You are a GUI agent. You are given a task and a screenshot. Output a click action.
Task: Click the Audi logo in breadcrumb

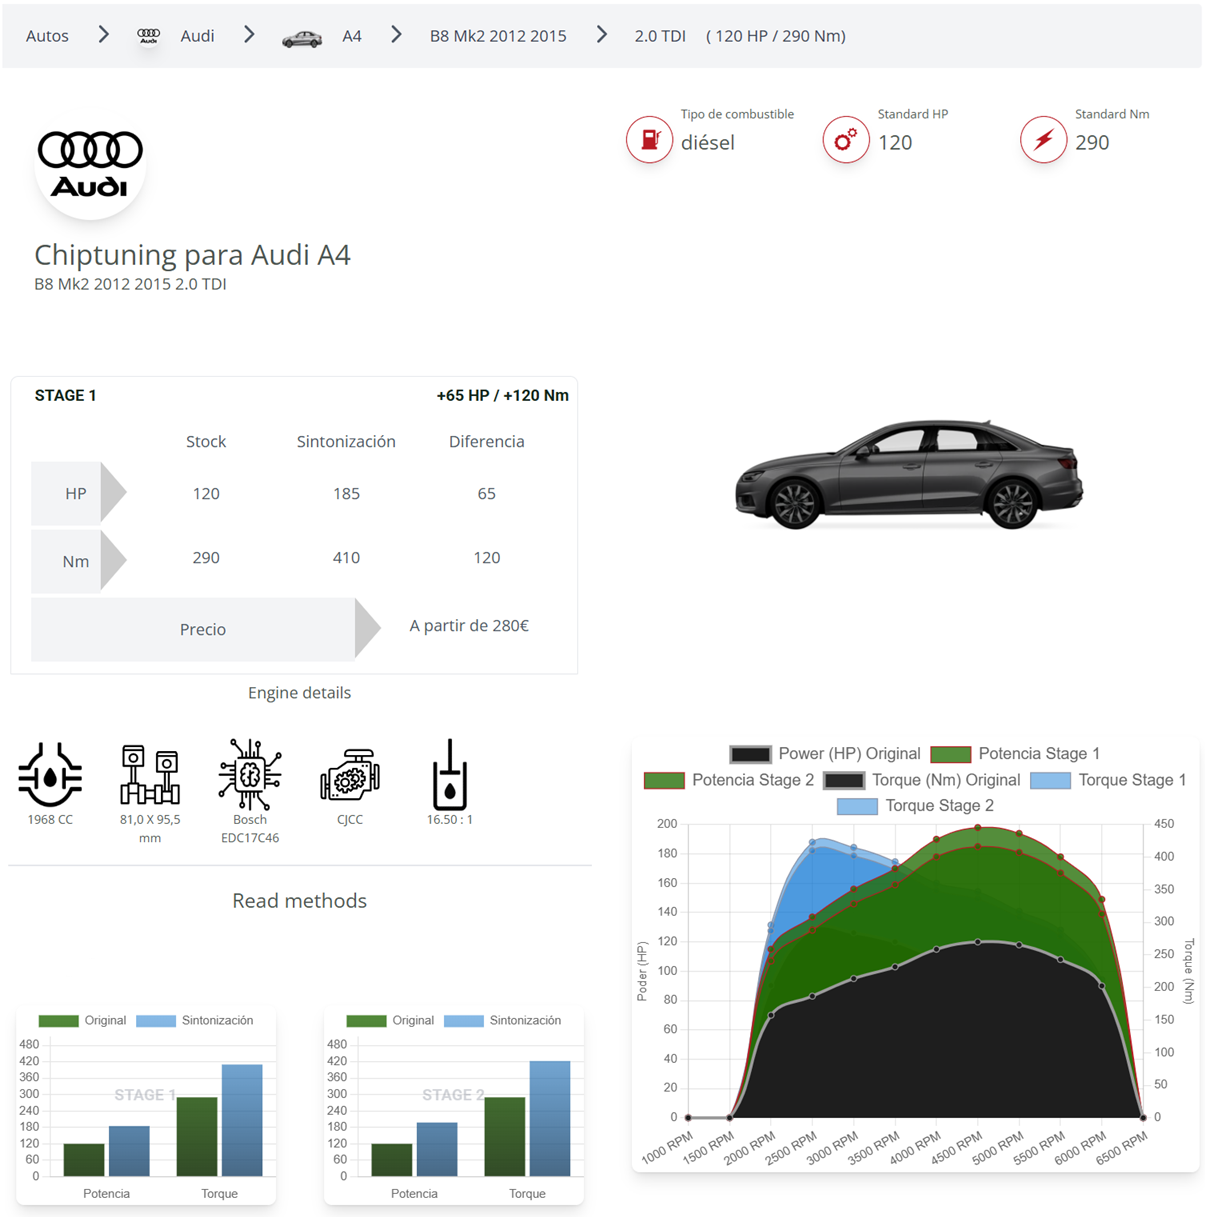point(148,36)
